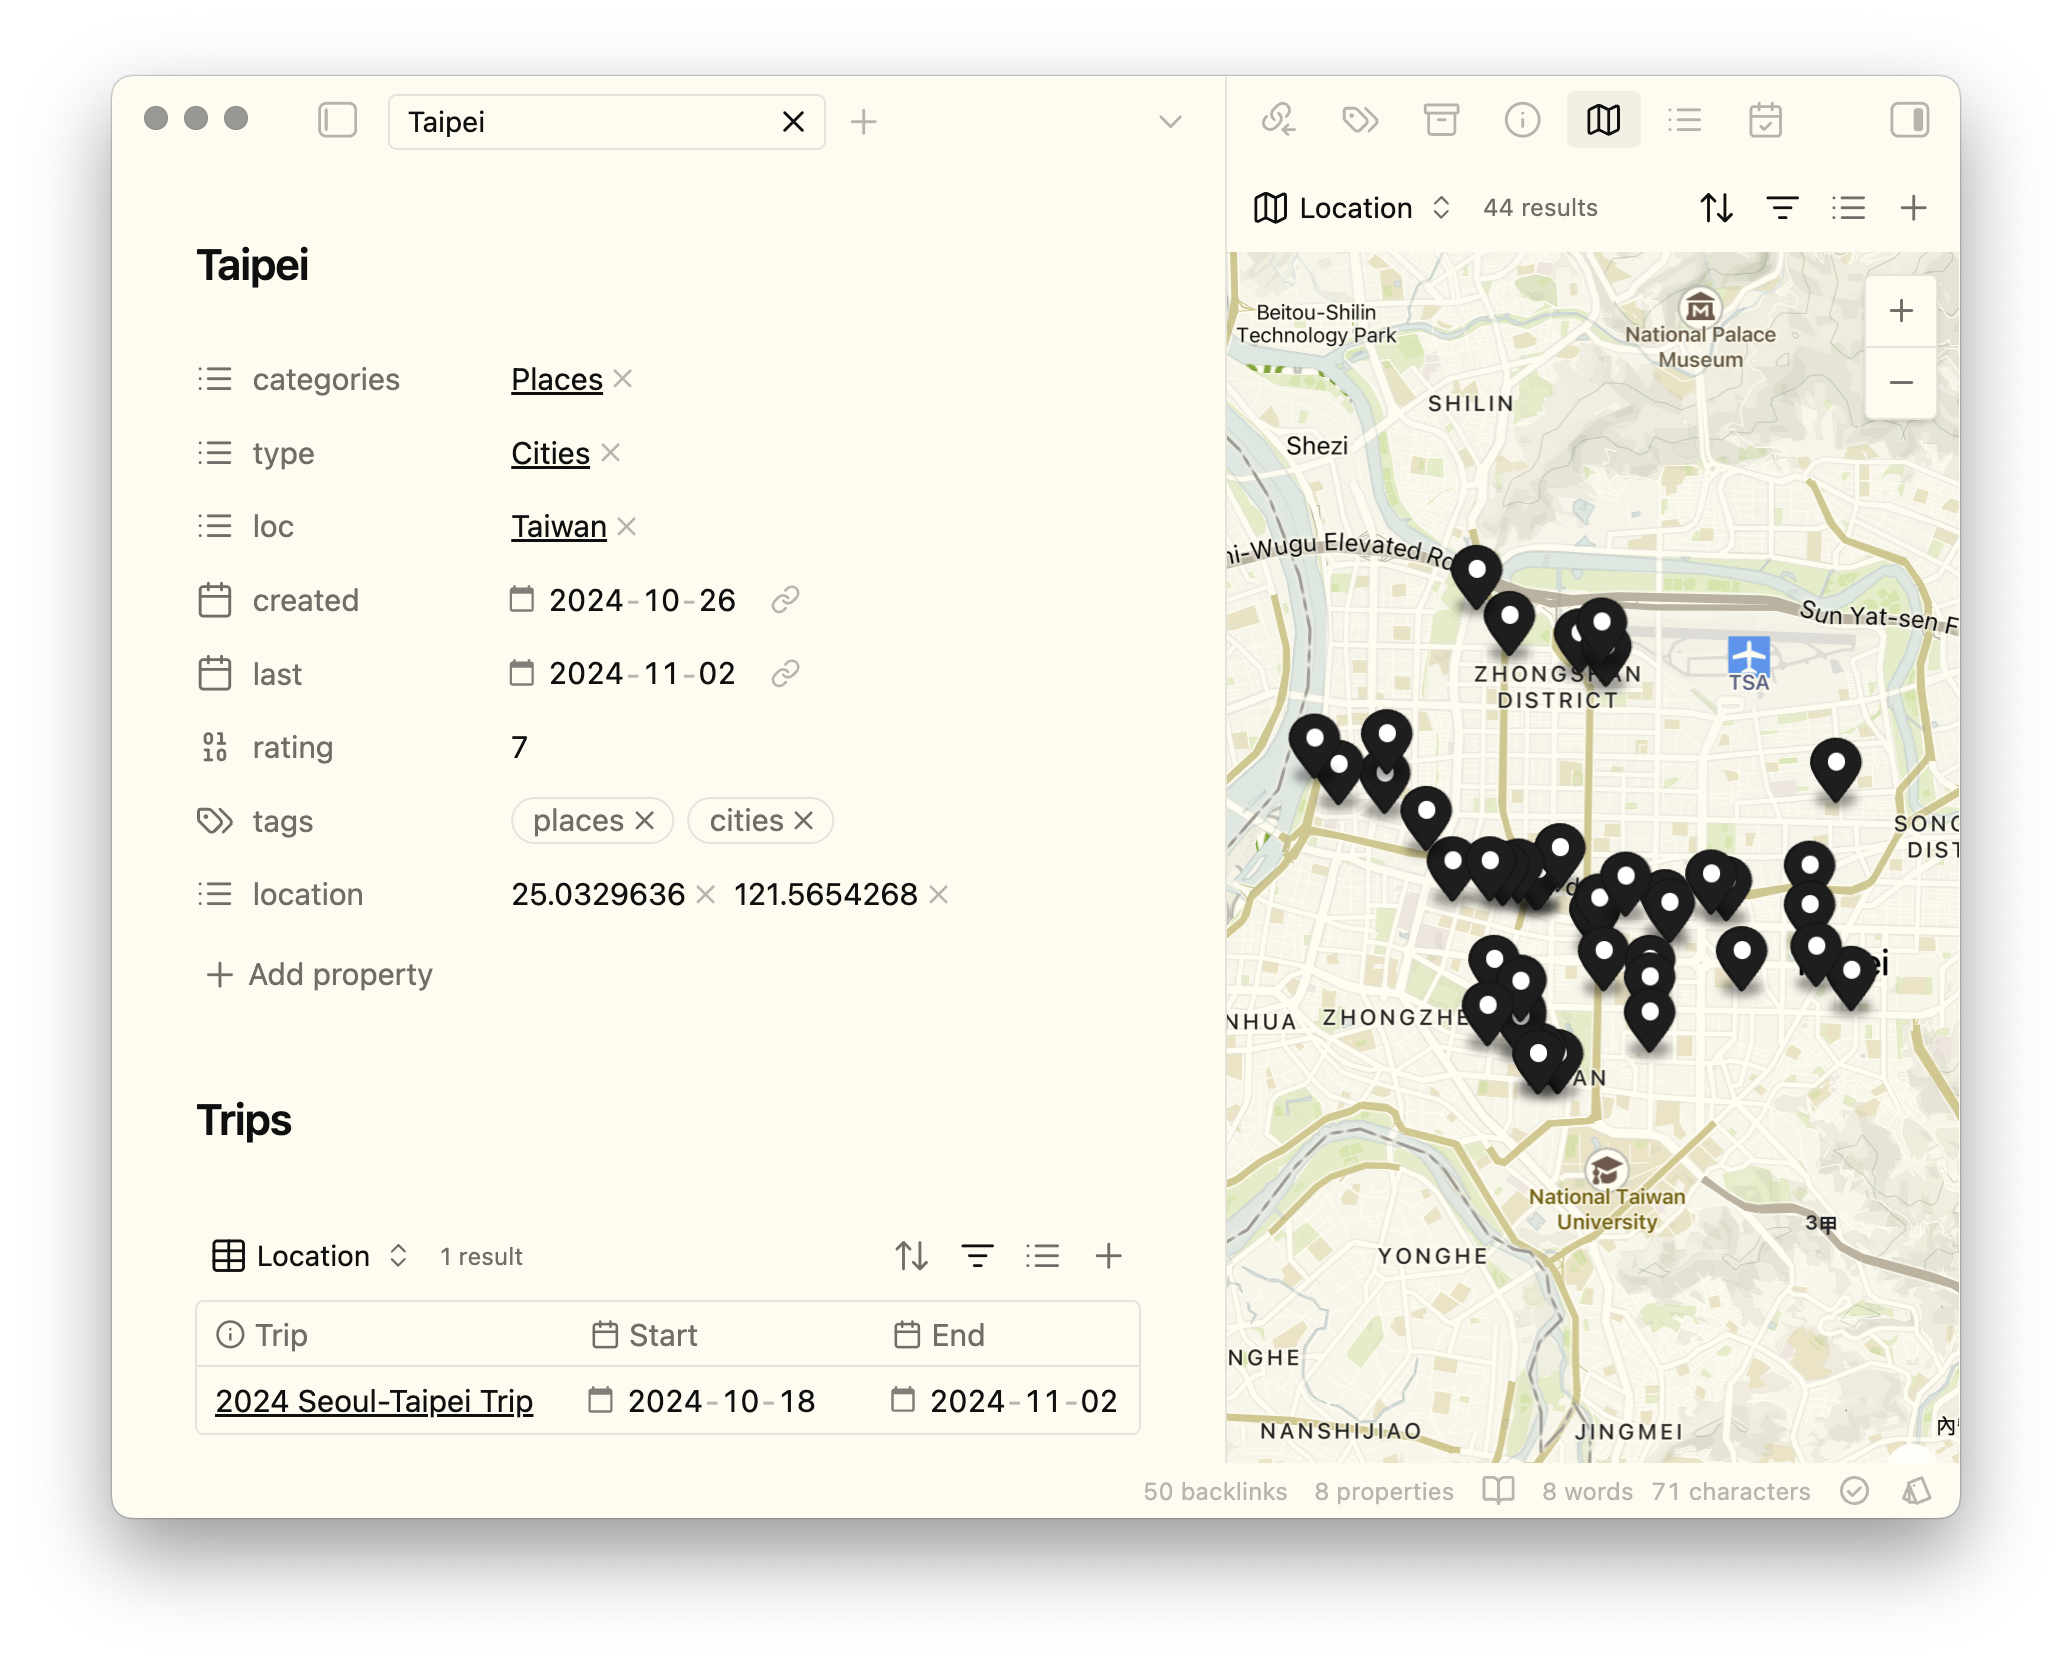Open the file properties info icon
The image size is (2072, 1666).
click(x=1522, y=120)
